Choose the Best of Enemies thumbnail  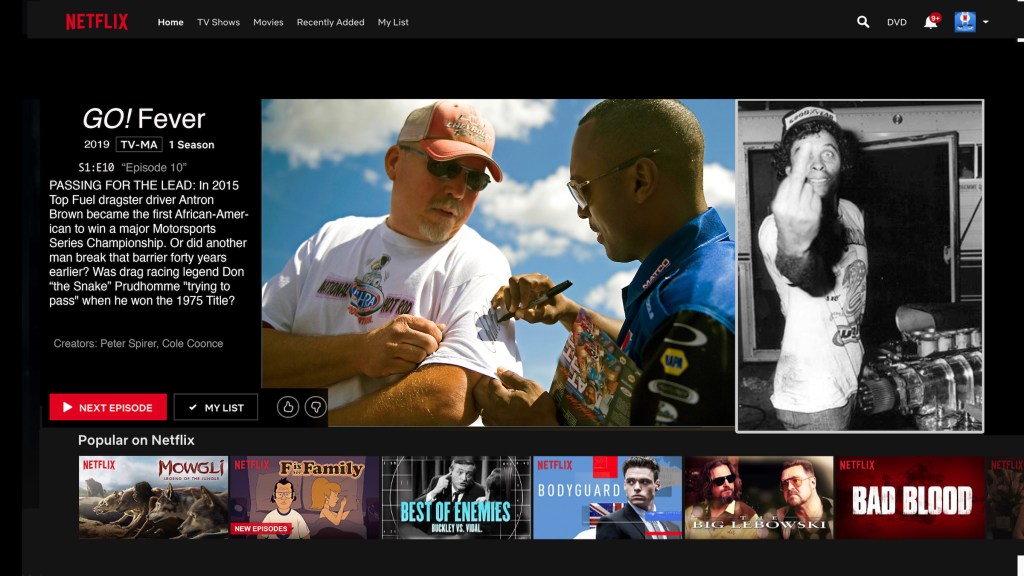click(456, 498)
